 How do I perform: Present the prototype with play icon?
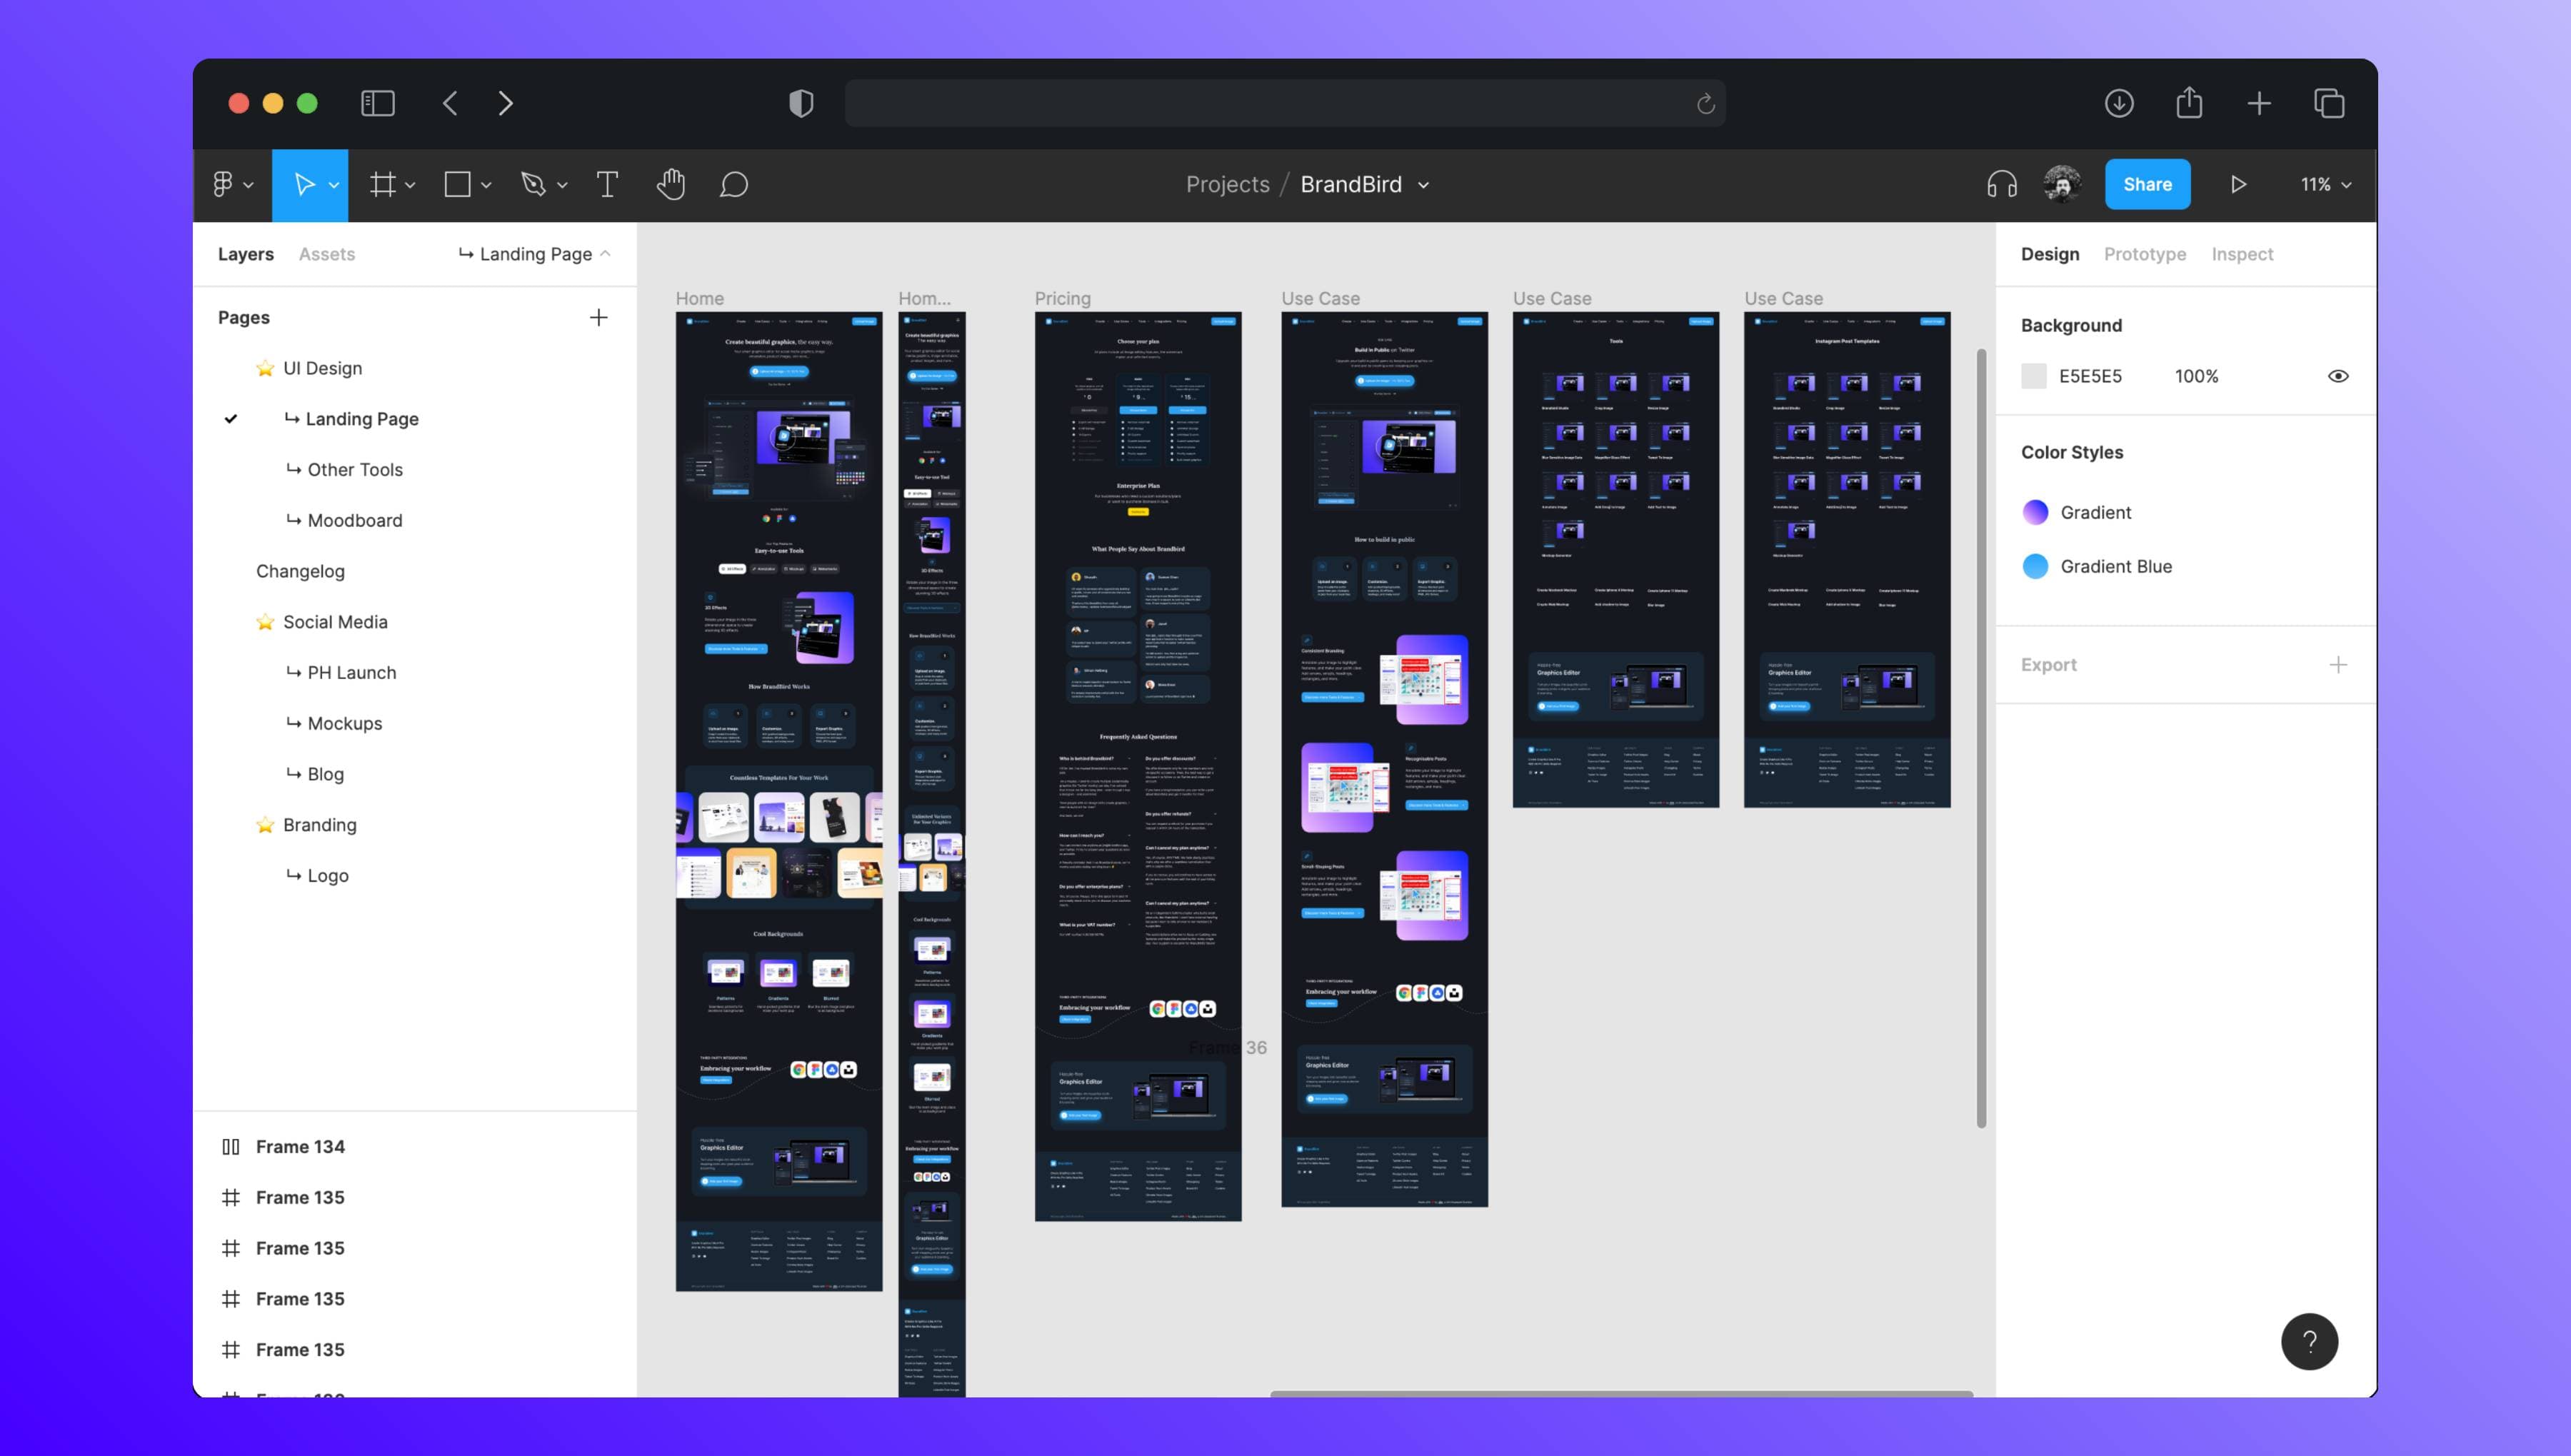click(2239, 184)
